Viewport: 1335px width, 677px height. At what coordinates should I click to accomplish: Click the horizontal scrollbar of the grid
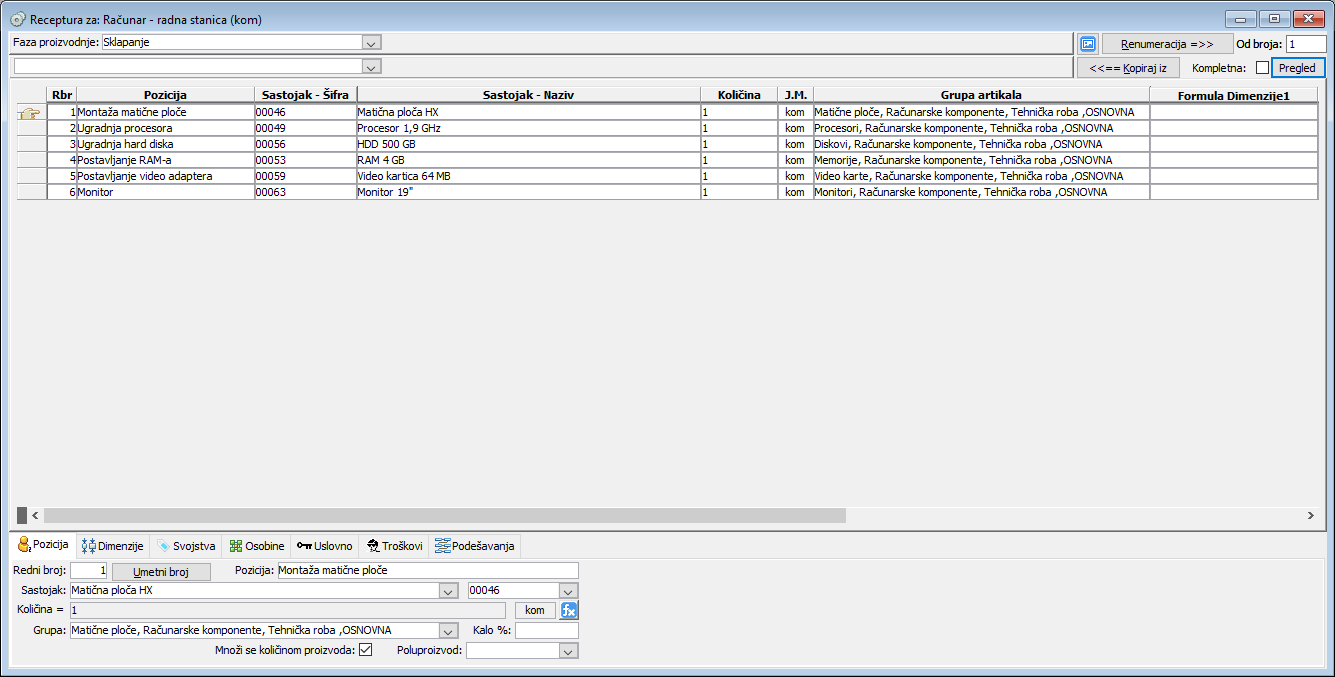click(x=445, y=515)
